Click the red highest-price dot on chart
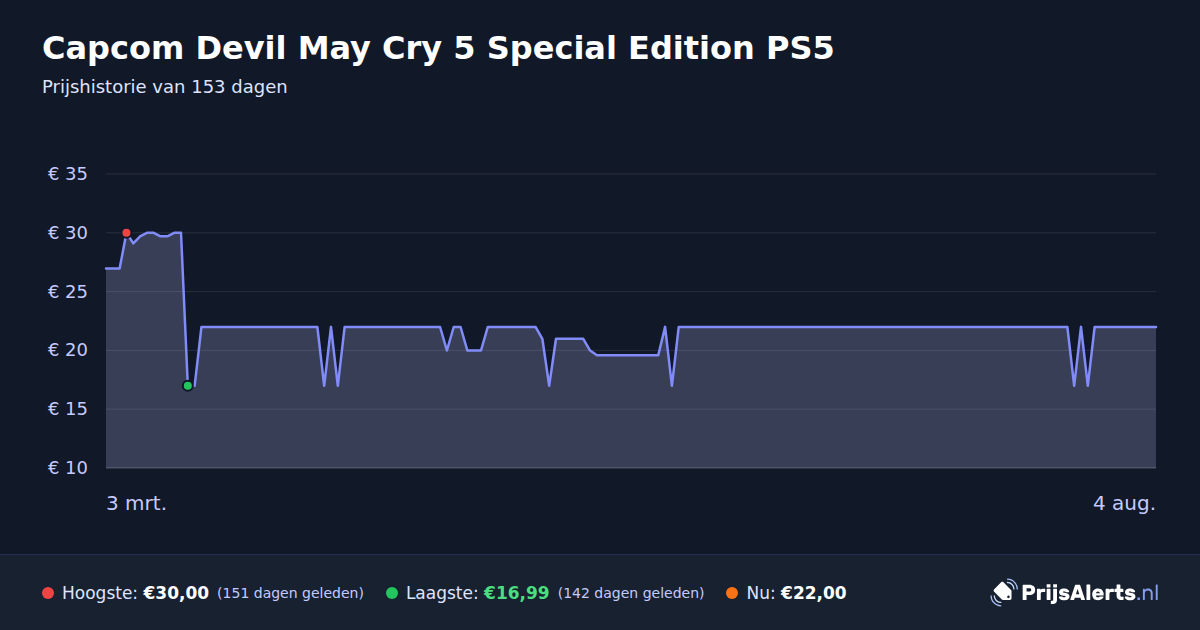Screen dimensions: 1200x630 click(126, 233)
